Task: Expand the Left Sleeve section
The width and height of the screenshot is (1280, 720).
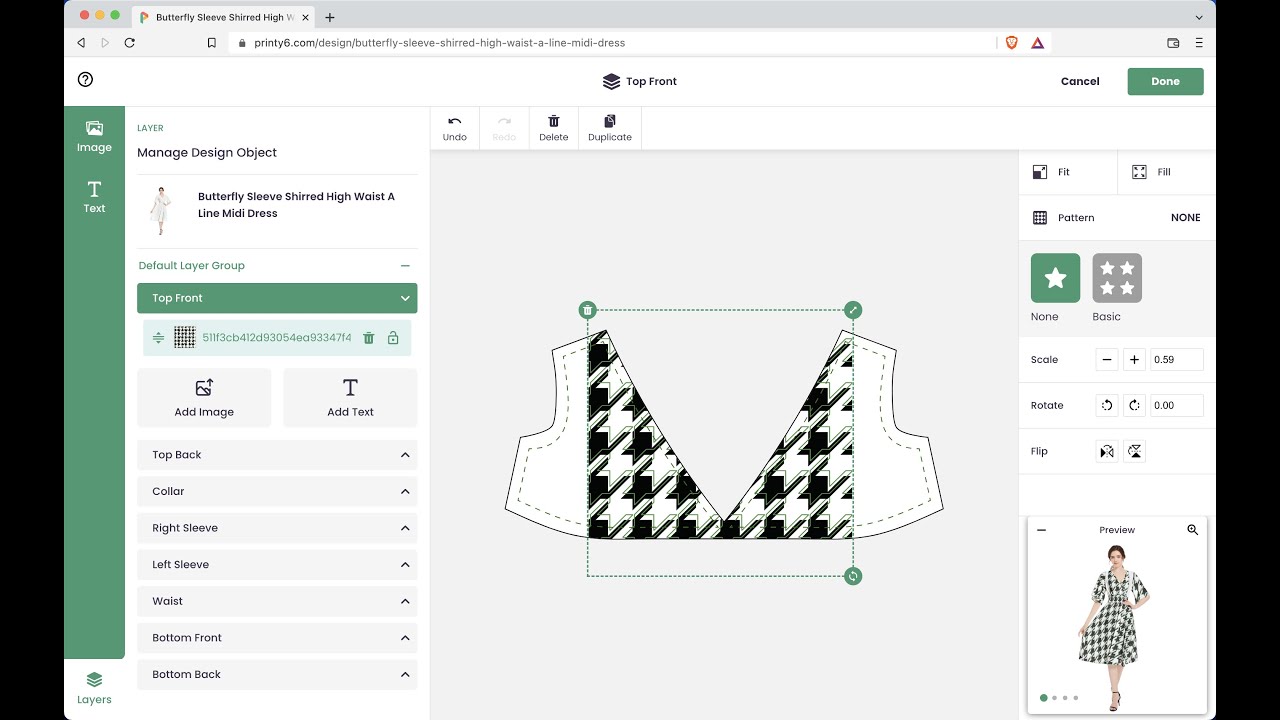Action: (277, 564)
